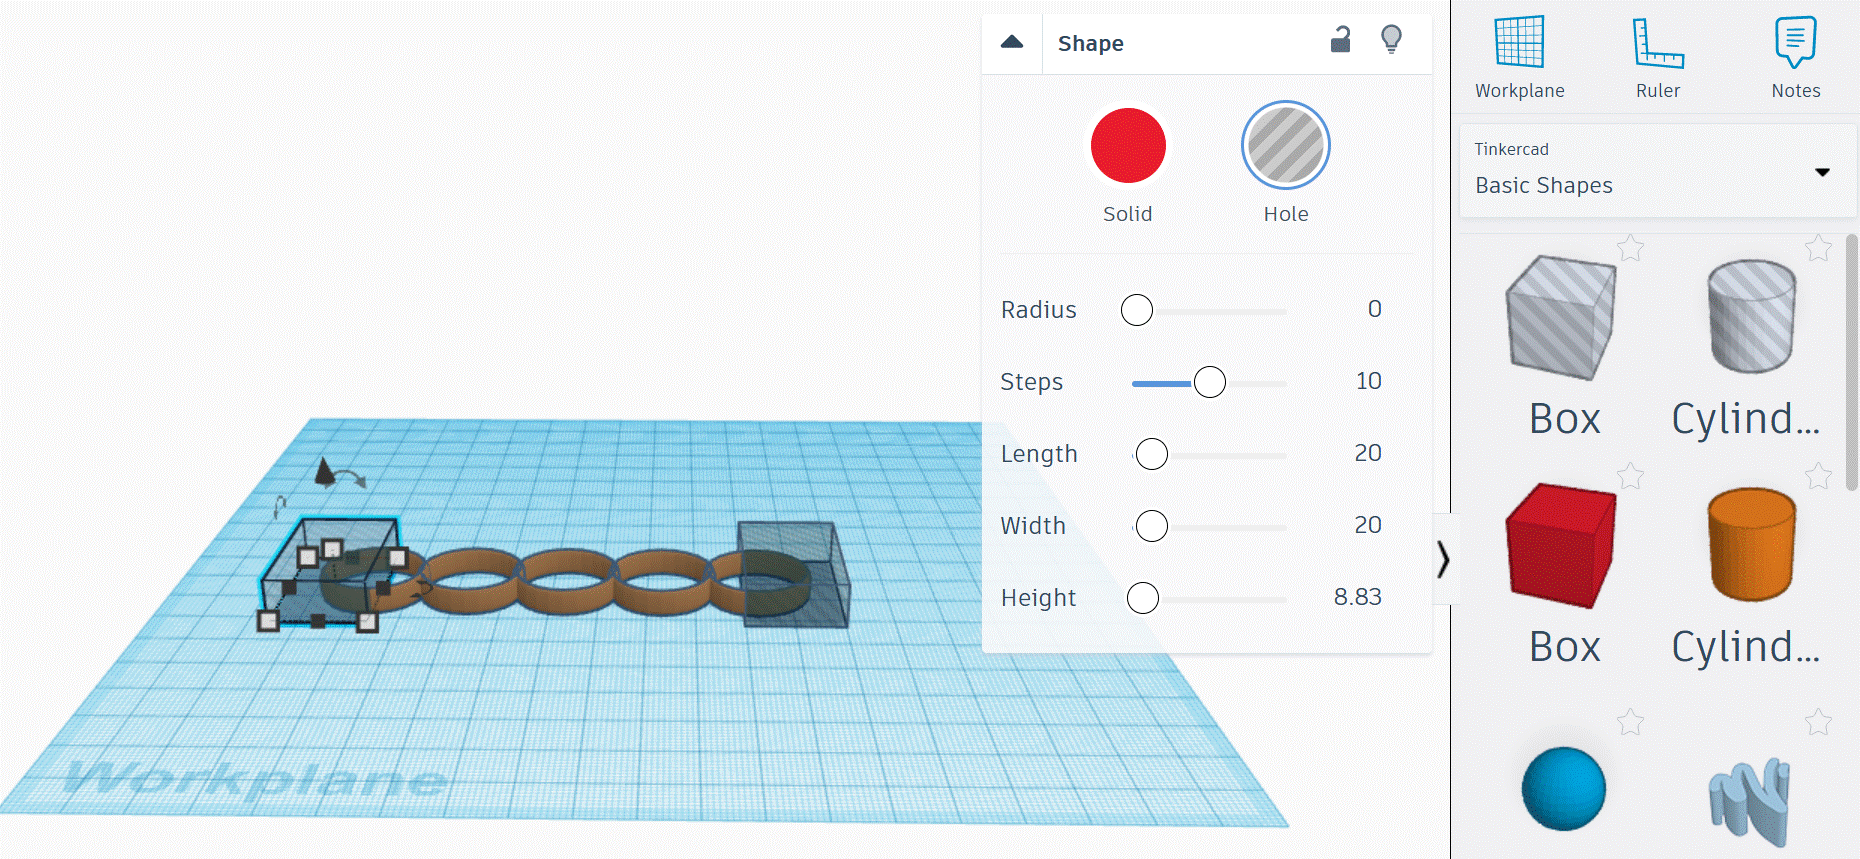Favorite the hole Cylinder with its star
1860x859 pixels.
[1818, 247]
